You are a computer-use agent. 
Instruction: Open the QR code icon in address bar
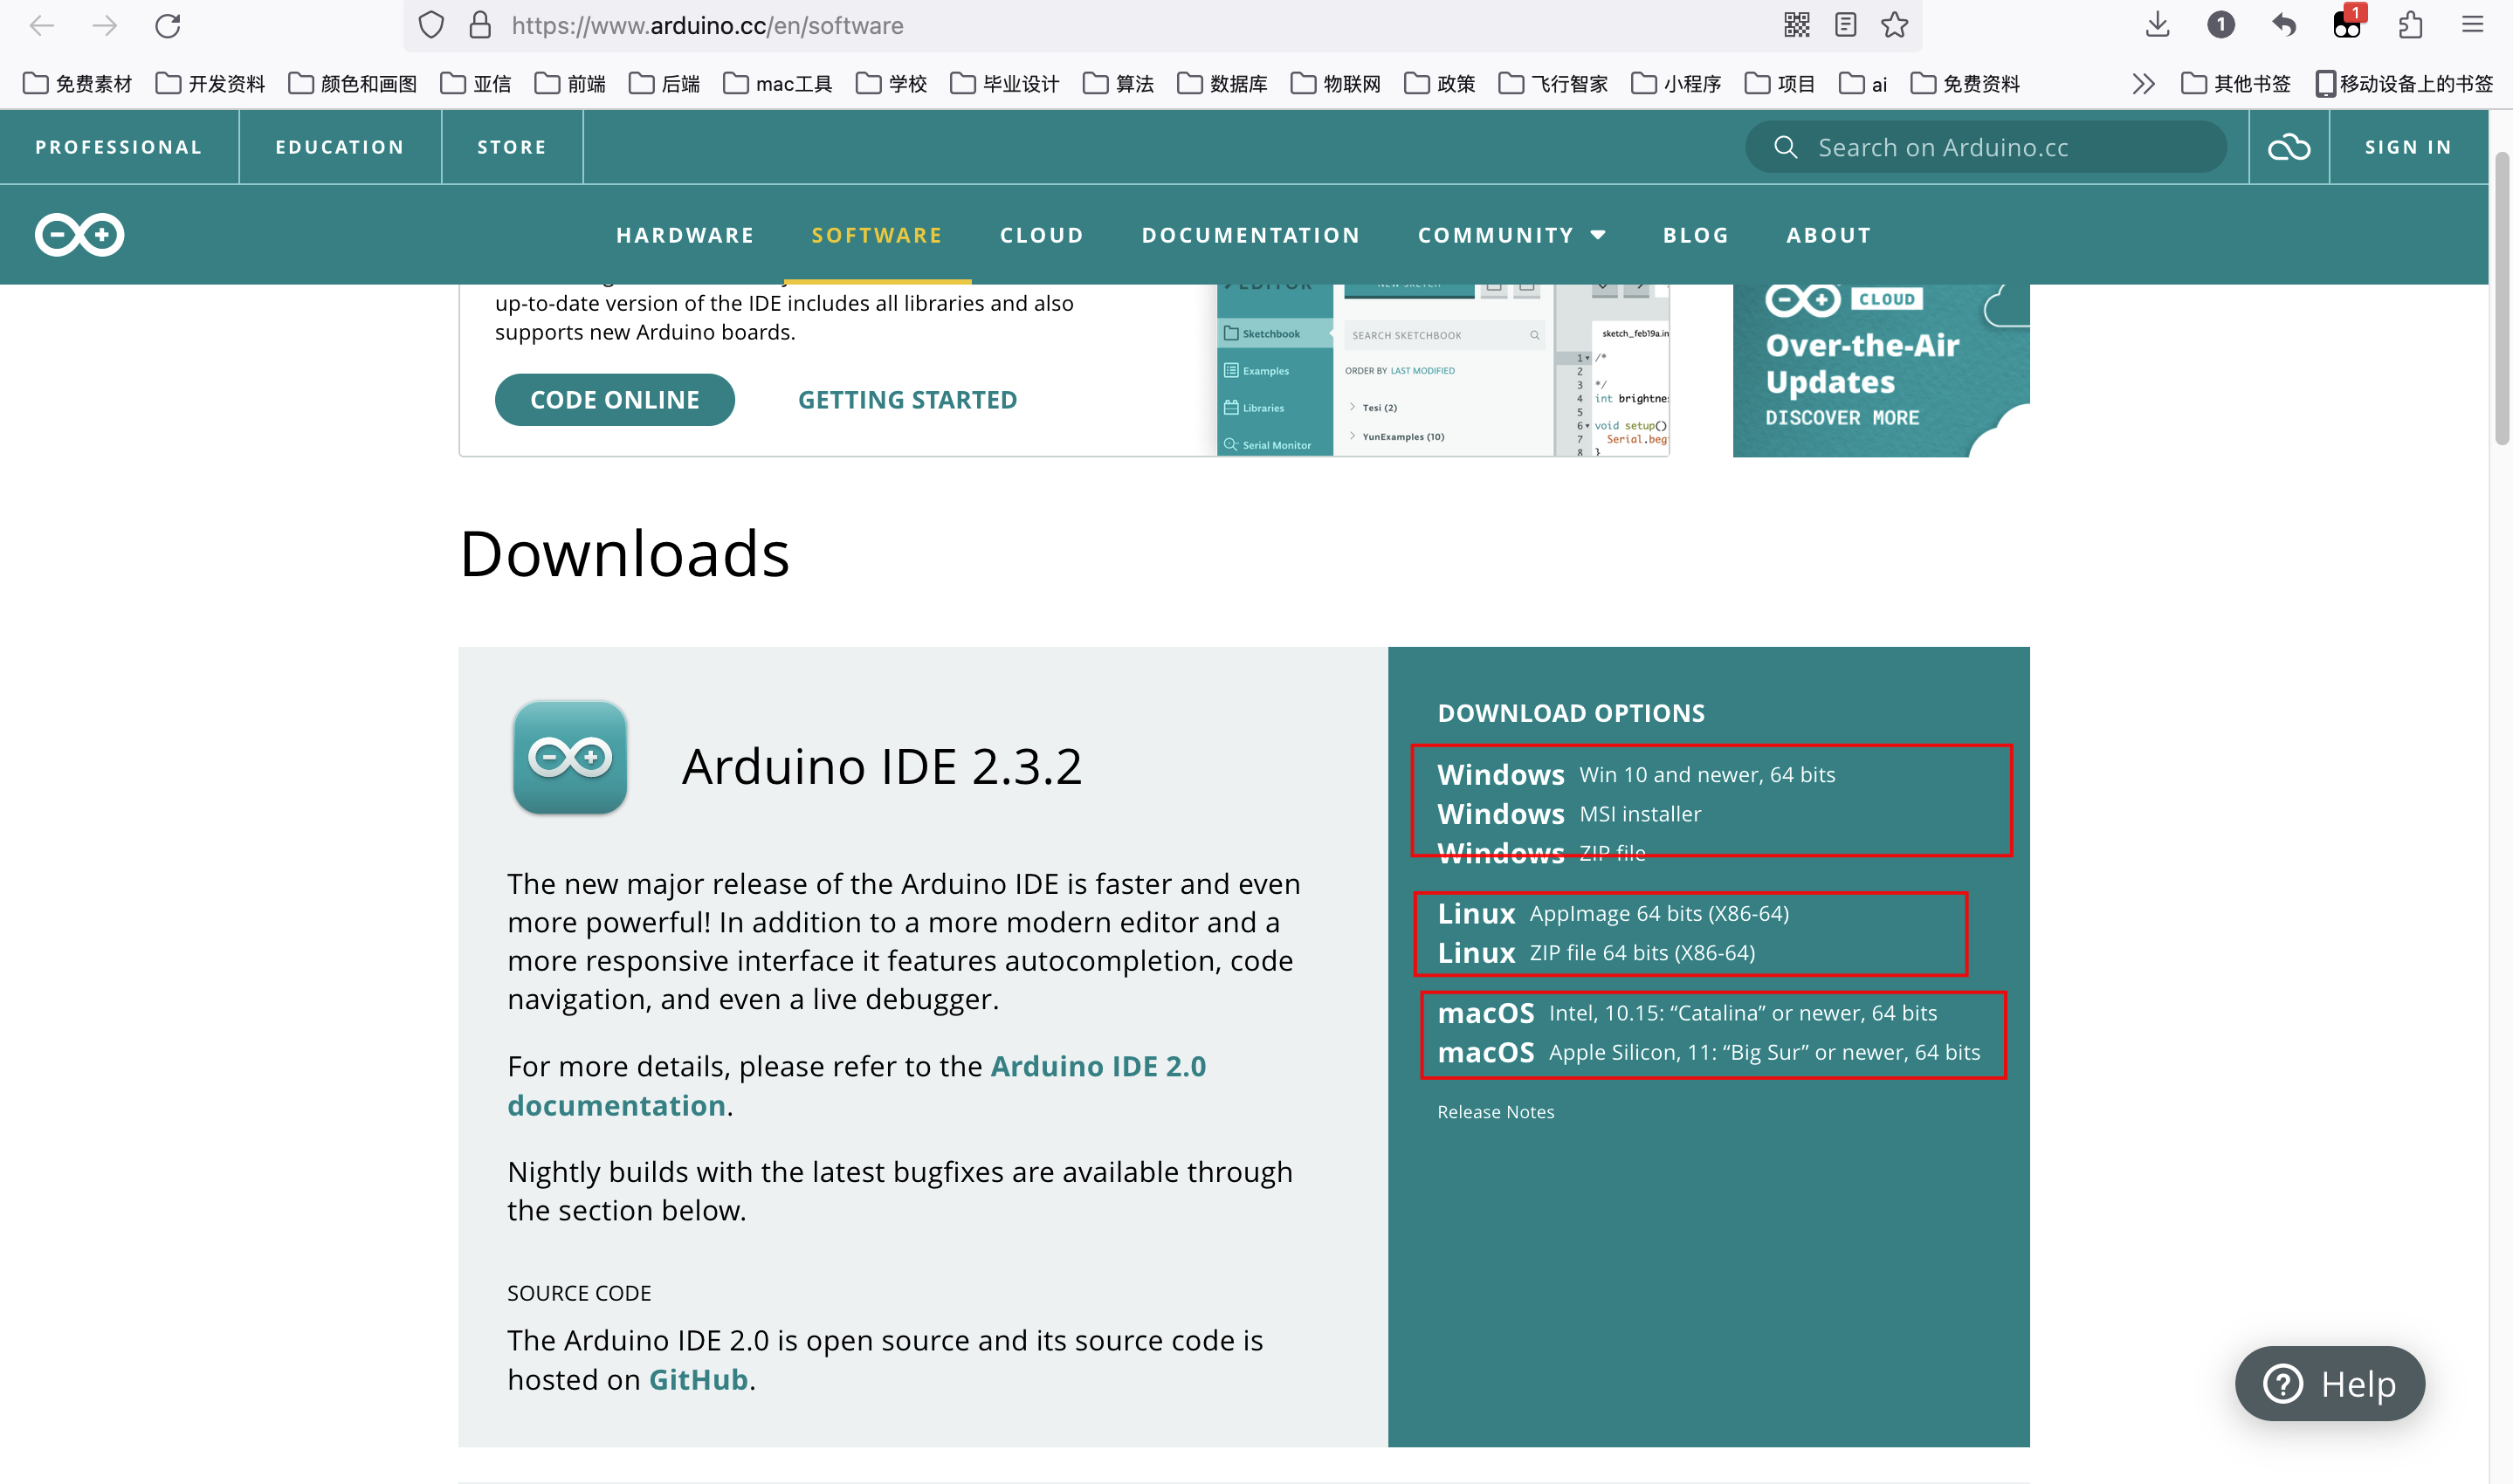coord(1796,25)
